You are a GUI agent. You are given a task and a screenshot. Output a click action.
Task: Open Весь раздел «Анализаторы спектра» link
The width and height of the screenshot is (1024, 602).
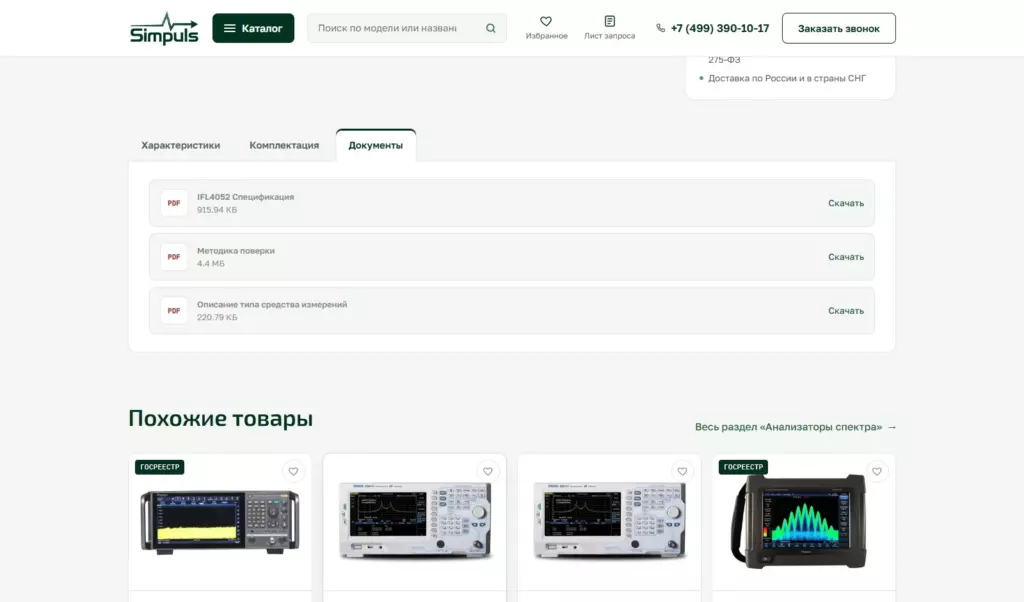click(x=795, y=426)
